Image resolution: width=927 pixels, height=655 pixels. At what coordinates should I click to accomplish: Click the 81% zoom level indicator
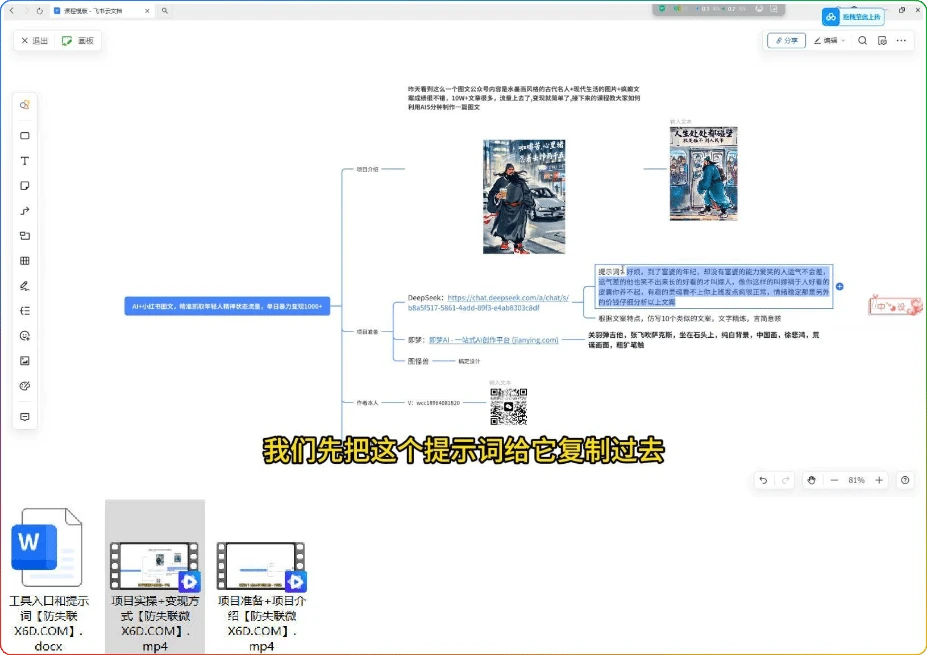(x=856, y=480)
